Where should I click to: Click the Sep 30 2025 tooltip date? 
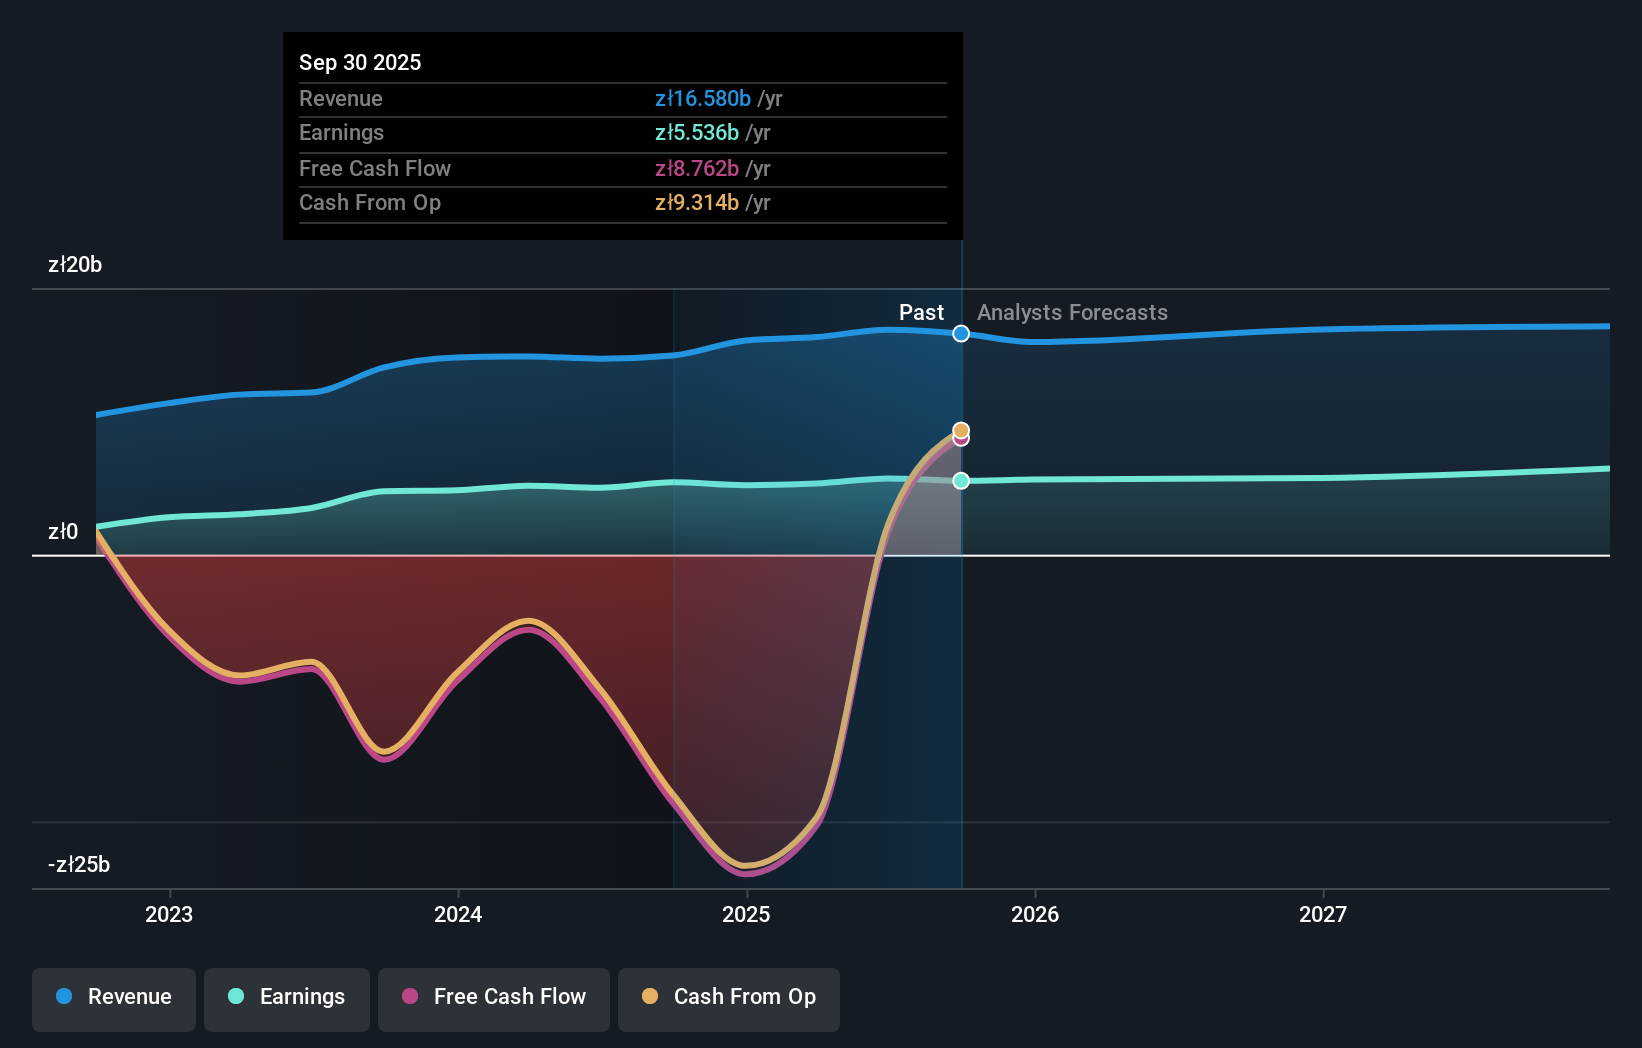click(360, 63)
